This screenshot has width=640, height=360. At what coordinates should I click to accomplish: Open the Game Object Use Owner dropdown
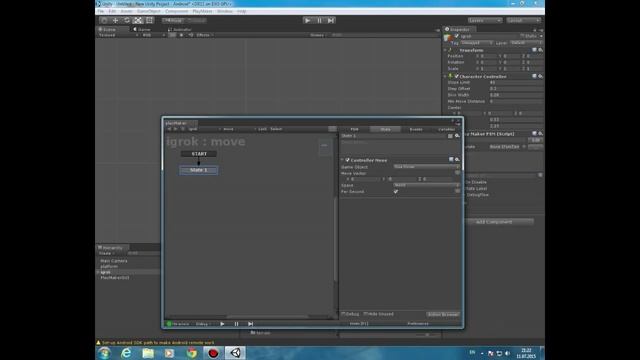[x=427, y=167]
